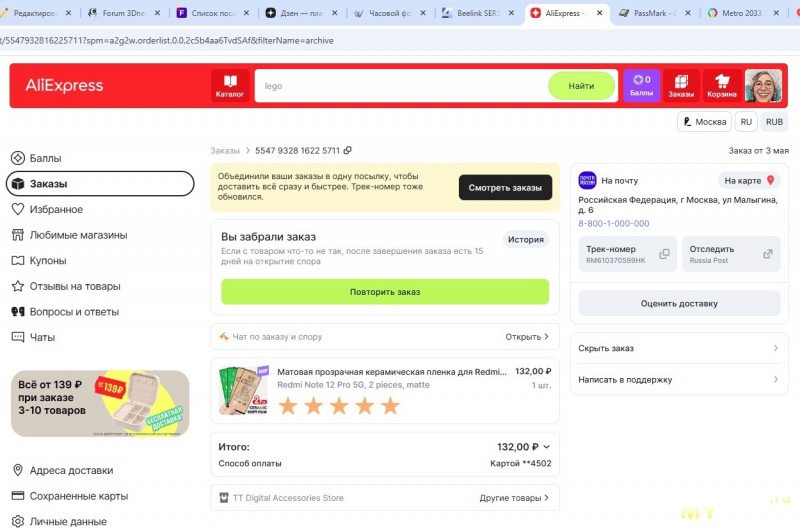The height and width of the screenshot is (529, 800).
Task: Open Избранное in the sidebar
Action: pyautogui.click(x=47, y=209)
